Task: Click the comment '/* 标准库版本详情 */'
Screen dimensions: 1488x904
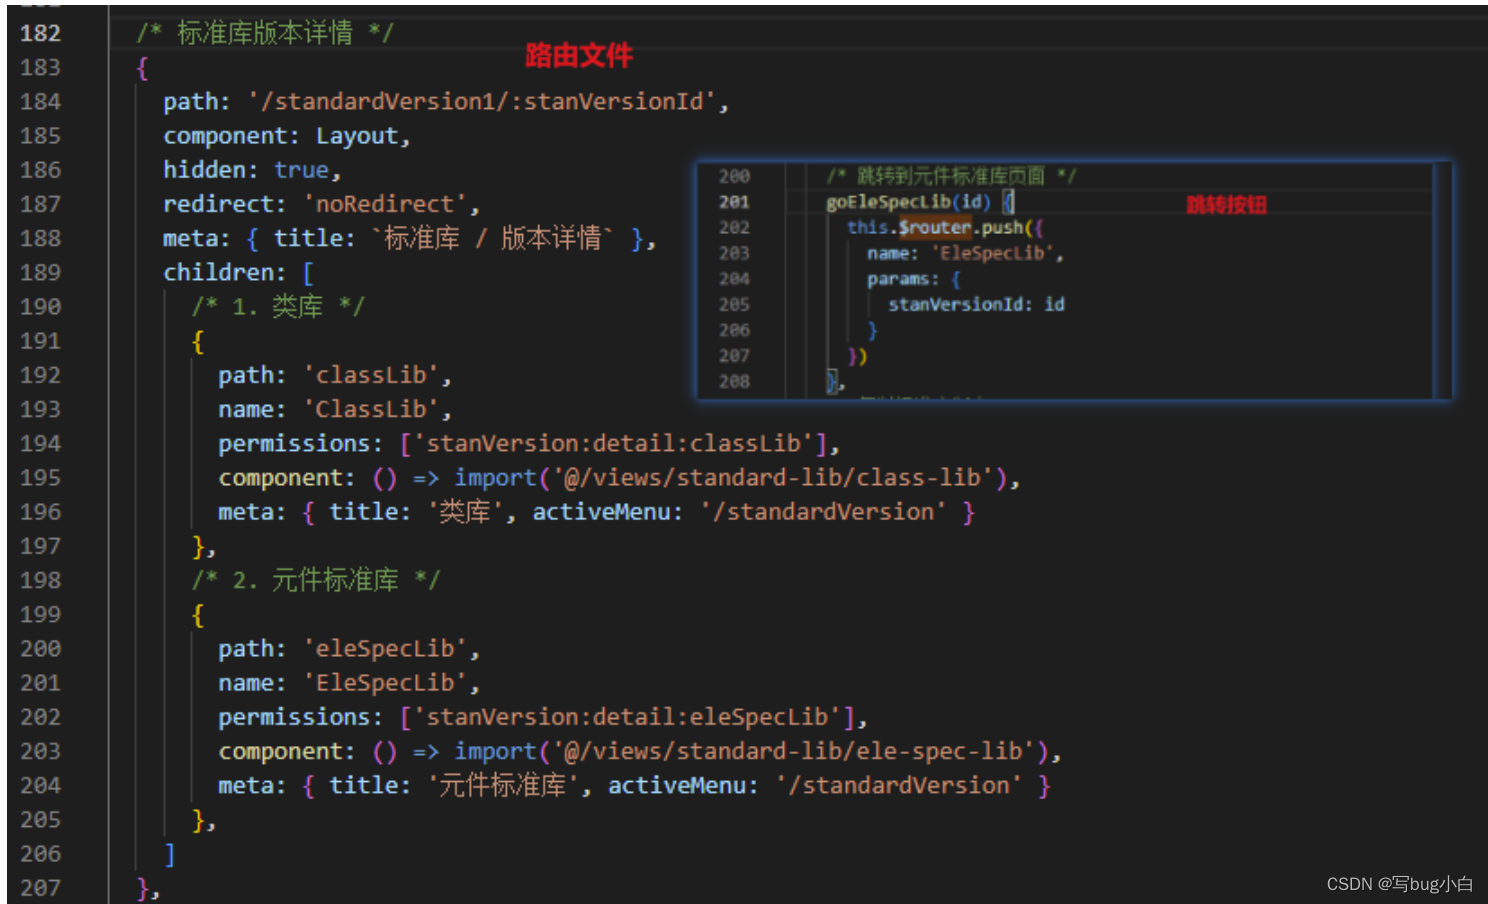Action: (x=265, y=33)
